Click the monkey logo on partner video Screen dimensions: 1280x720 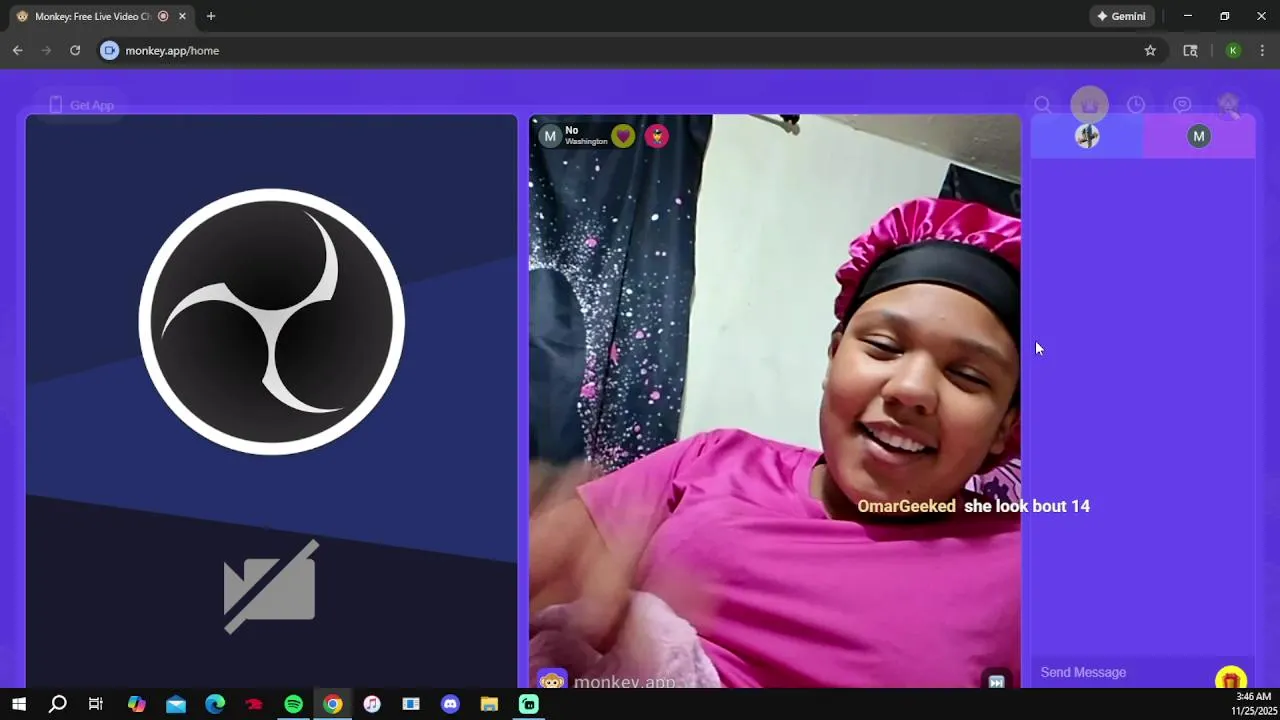(x=552, y=681)
